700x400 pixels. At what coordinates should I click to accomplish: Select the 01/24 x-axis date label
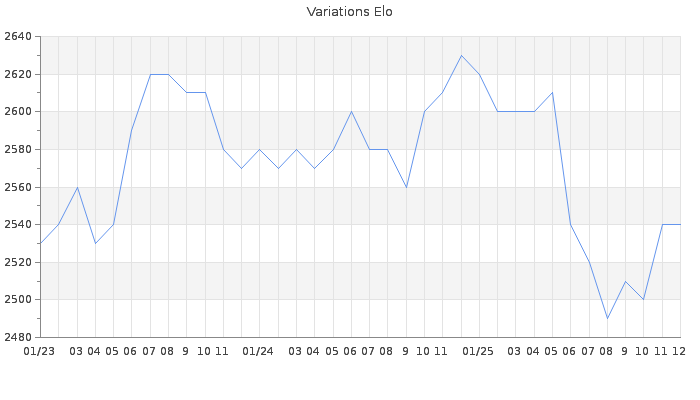pos(259,351)
